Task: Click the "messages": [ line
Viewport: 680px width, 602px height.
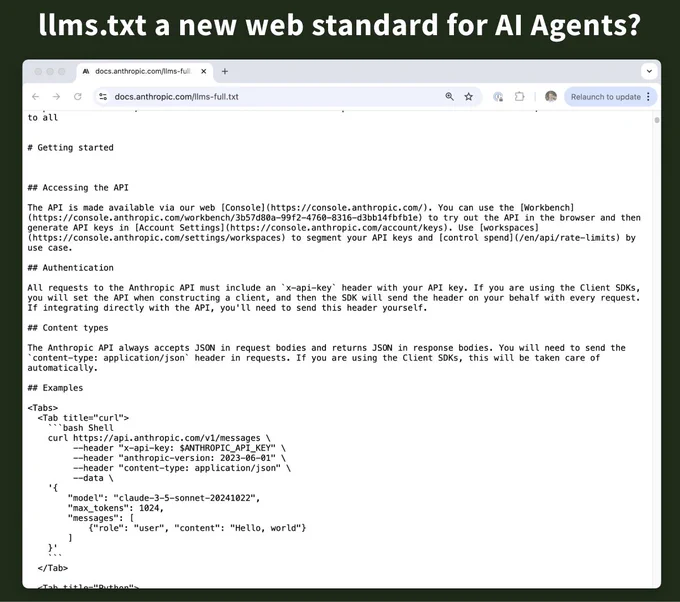Action: 101,518
